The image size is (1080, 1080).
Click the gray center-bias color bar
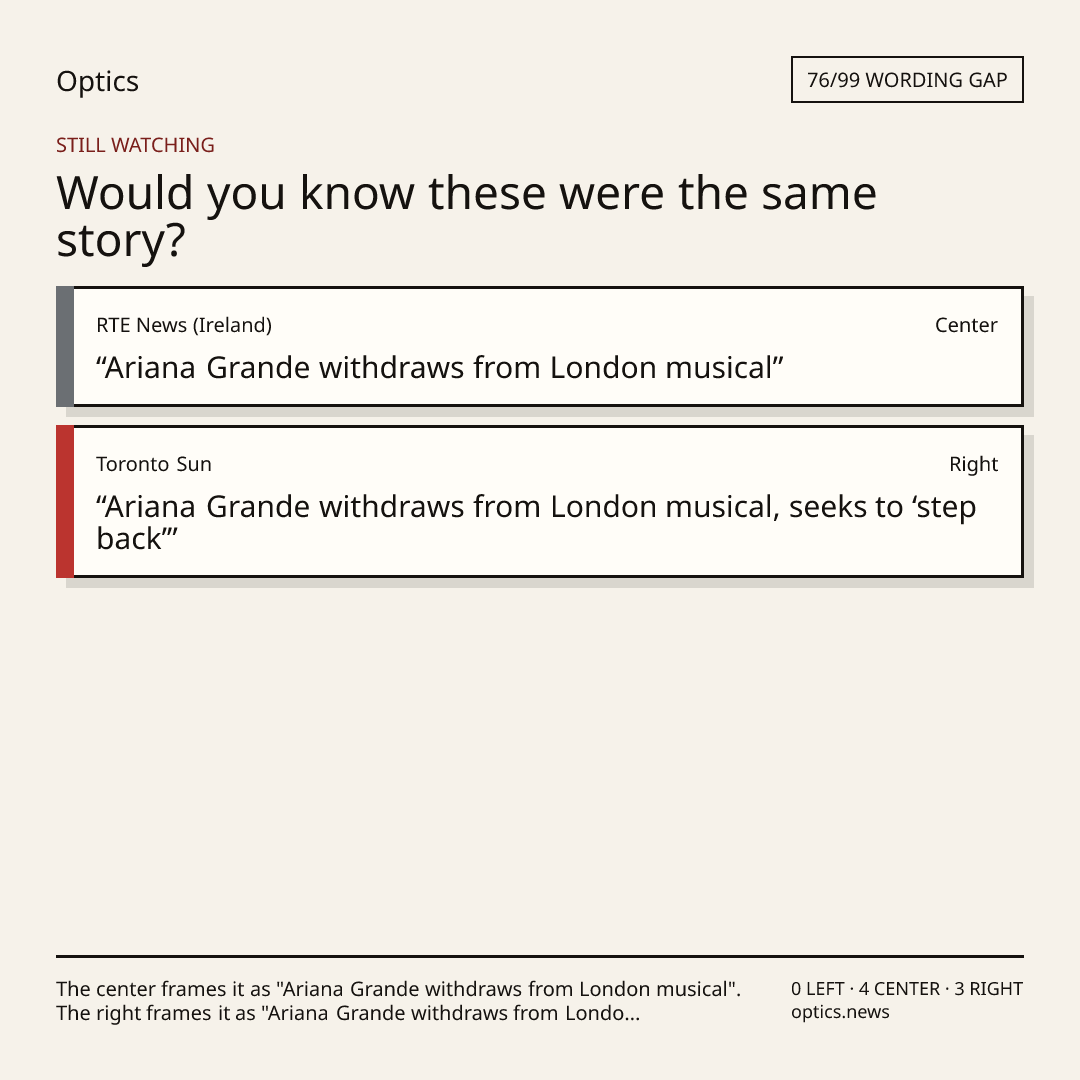click(x=65, y=346)
